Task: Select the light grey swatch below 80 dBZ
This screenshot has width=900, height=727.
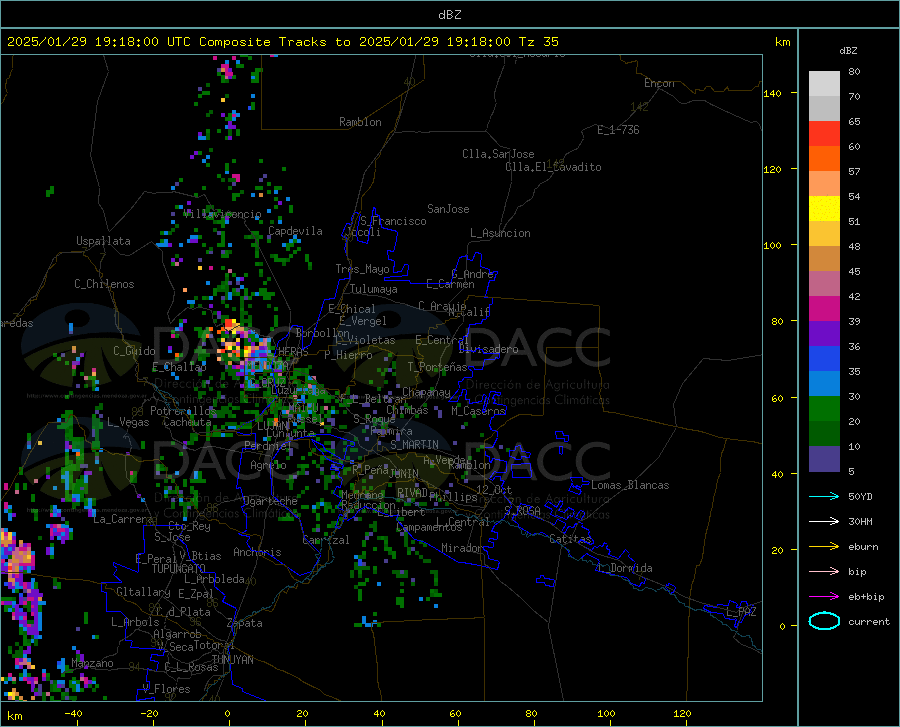Action: coord(824,84)
